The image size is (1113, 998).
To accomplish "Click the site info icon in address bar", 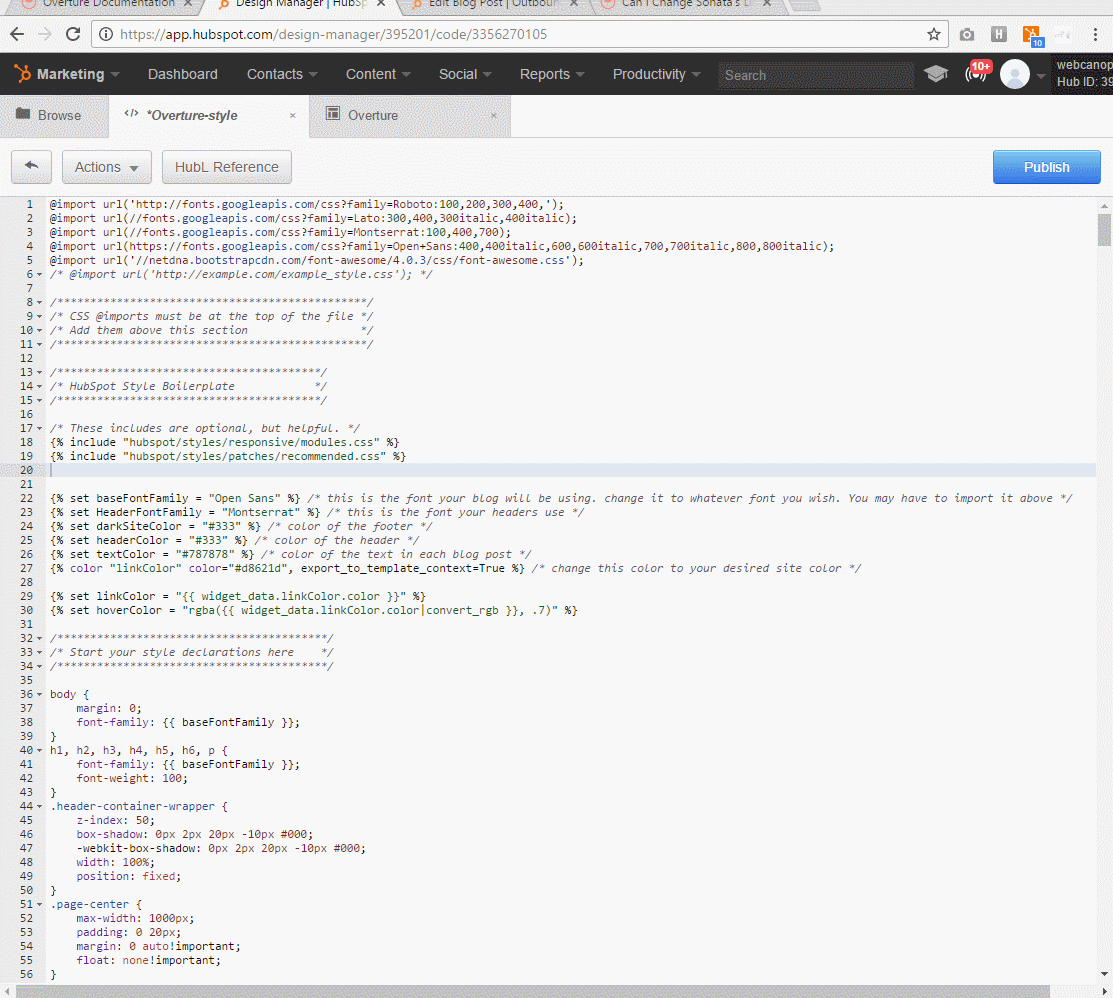I will [106, 34].
